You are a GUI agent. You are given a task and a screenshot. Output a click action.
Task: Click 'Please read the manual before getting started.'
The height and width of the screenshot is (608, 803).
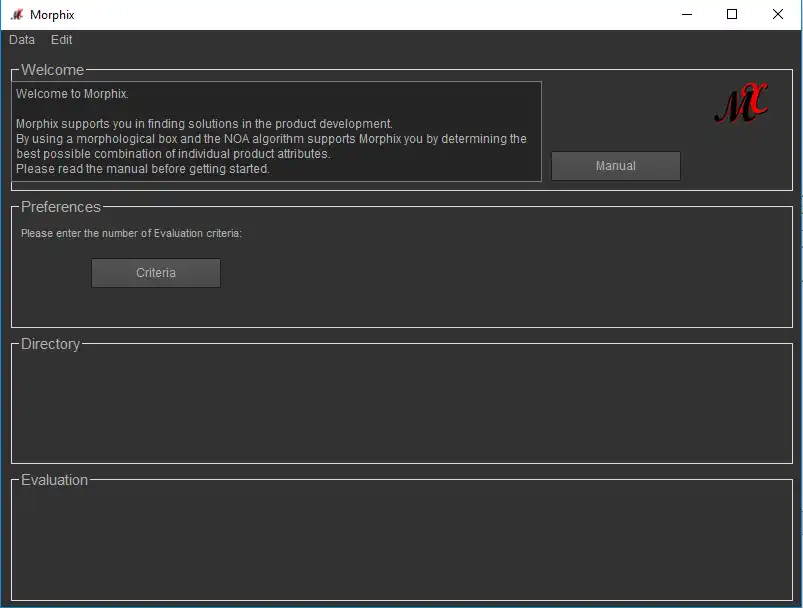[143, 169]
